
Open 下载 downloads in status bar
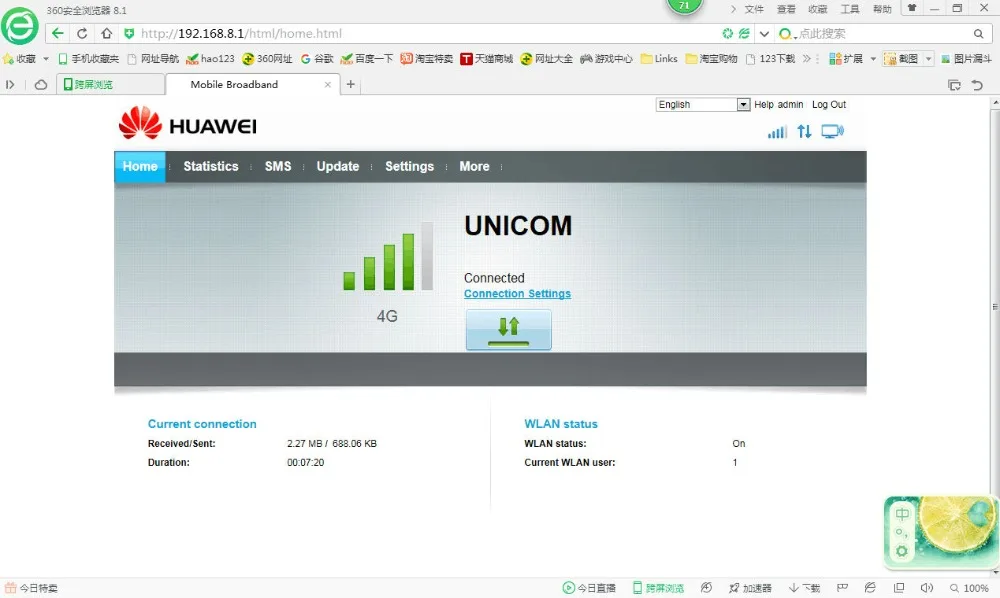(x=804, y=588)
